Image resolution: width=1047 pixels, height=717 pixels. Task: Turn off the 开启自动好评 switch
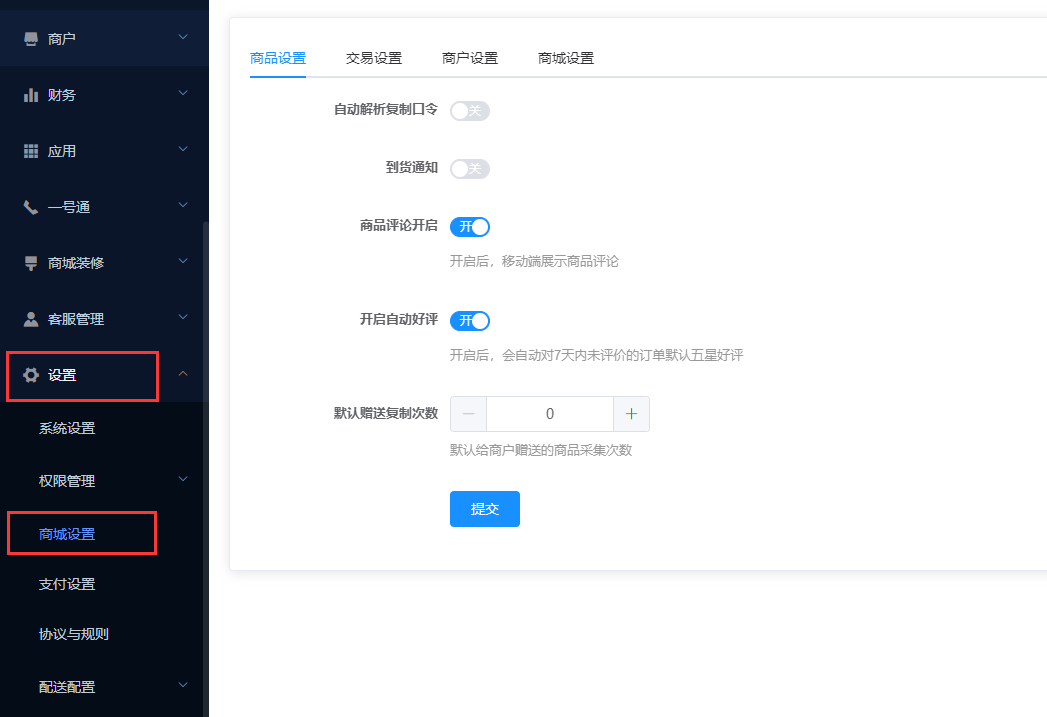pyautogui.click(x=469, y=320)
